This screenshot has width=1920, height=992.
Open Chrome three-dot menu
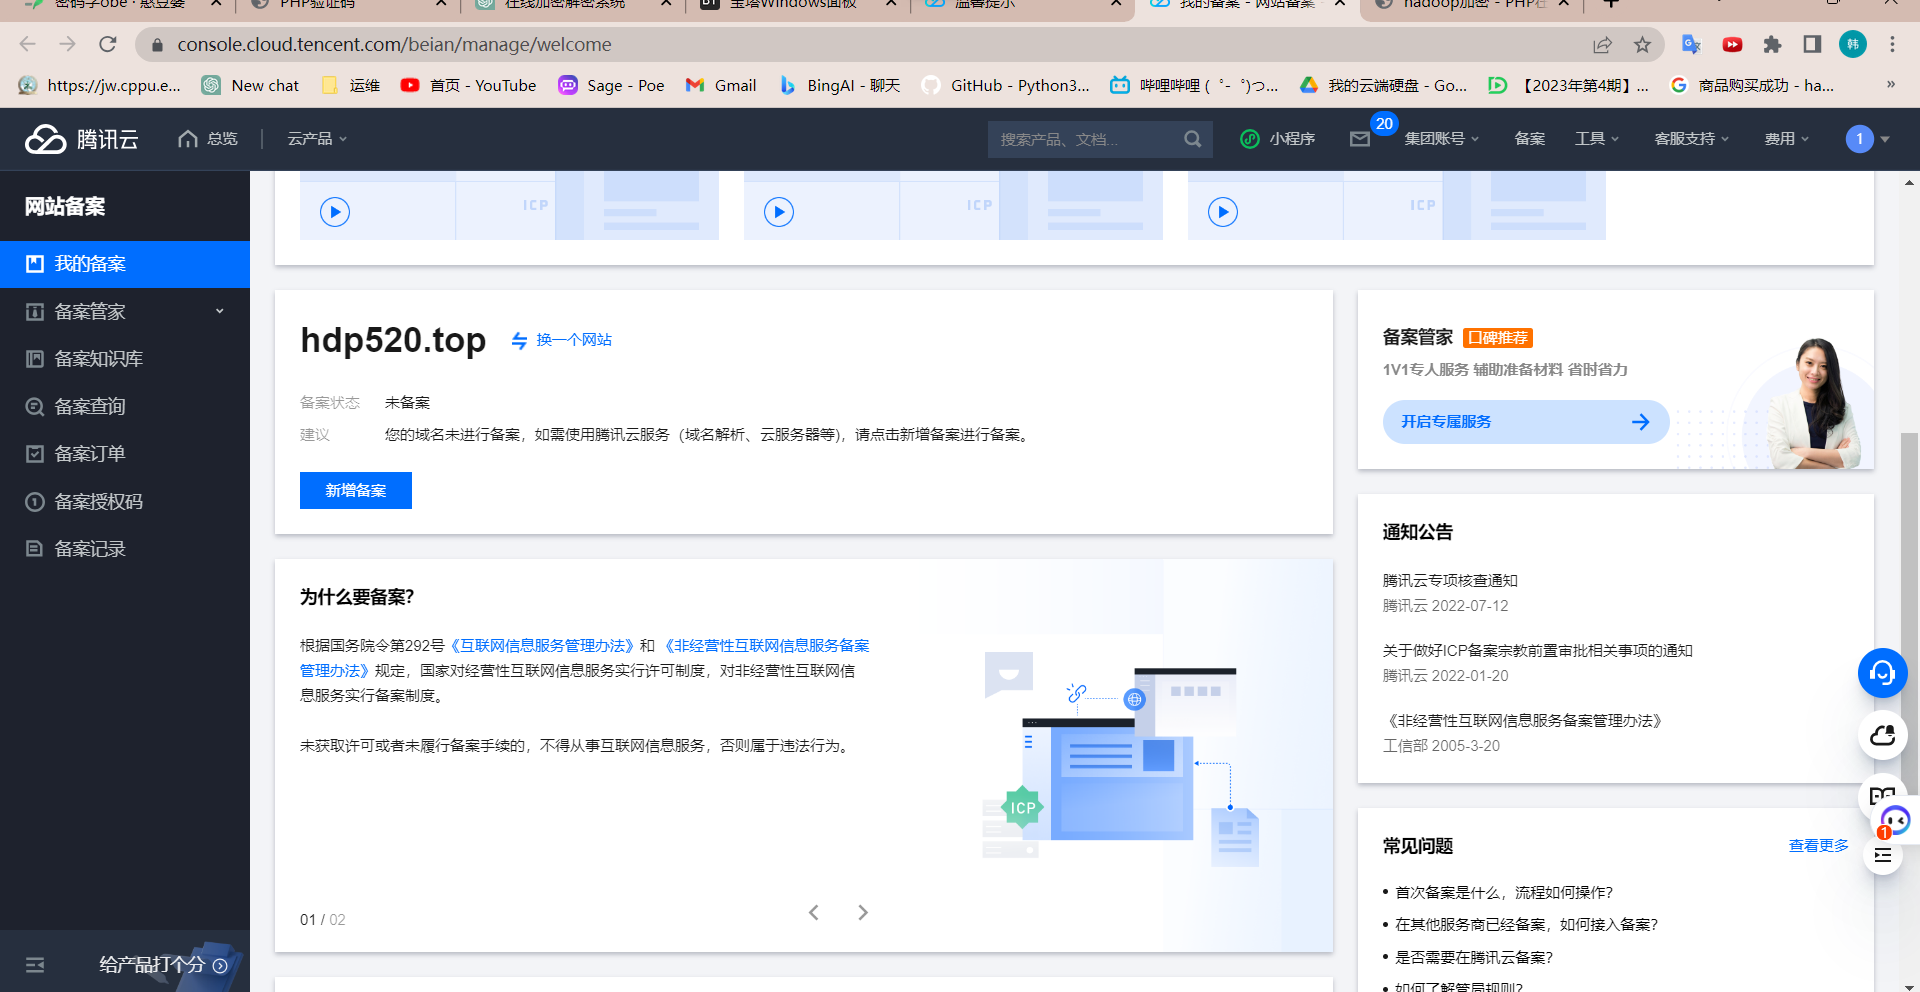click(x=1892, y=44)
